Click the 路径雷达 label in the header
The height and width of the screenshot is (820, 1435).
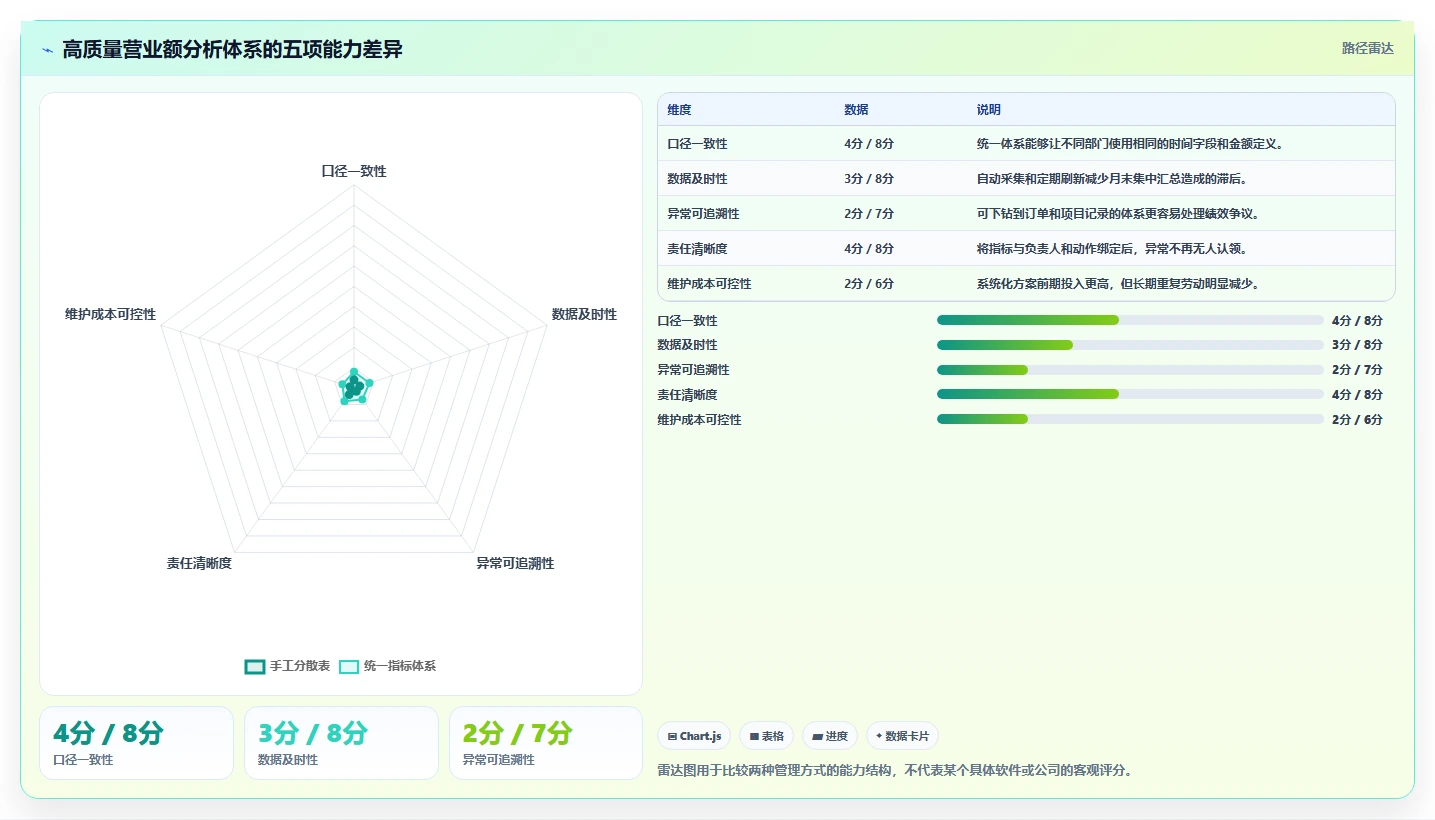click(1367, 48)
